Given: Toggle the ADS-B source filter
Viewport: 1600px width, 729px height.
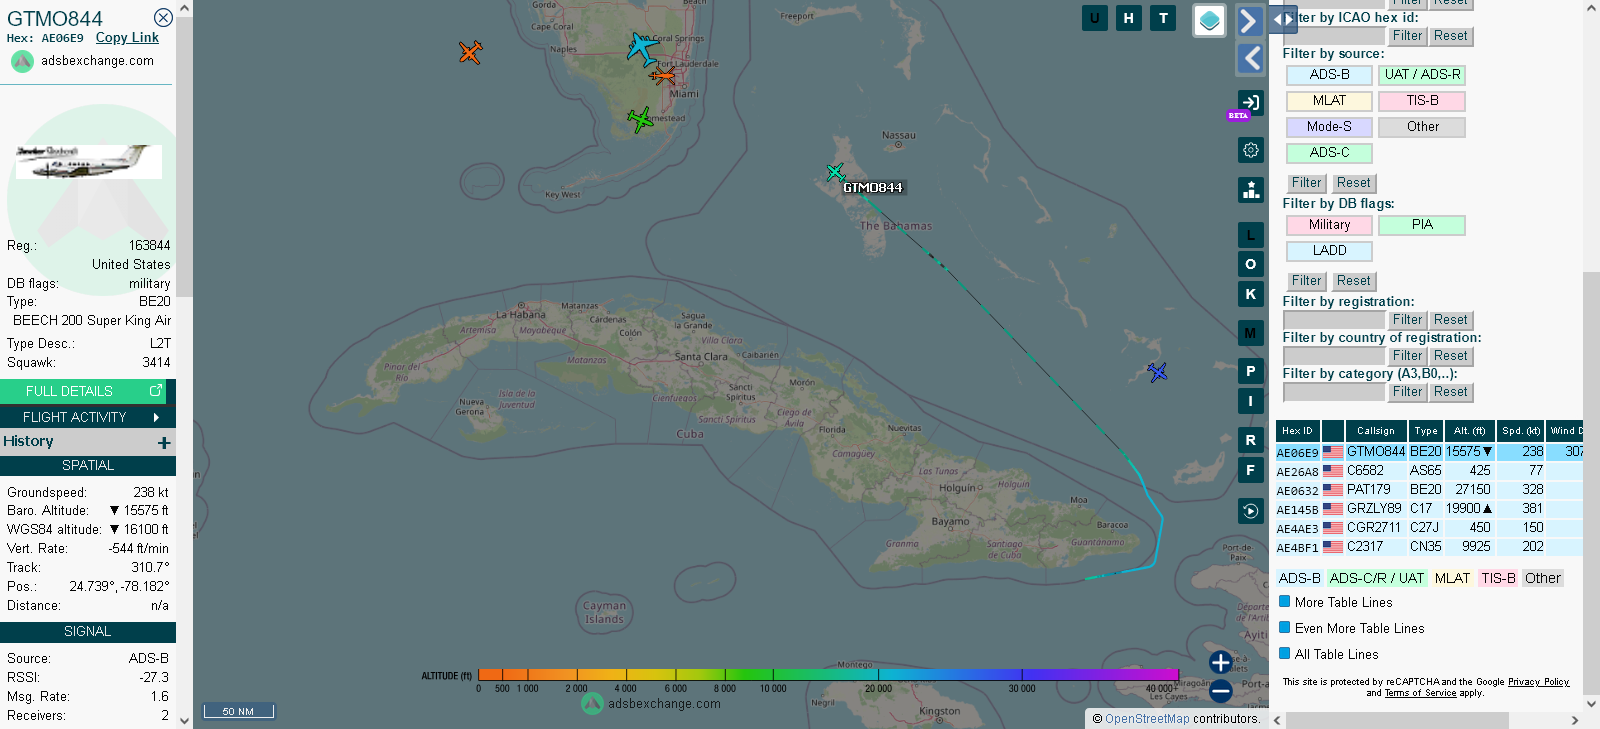Looking at the screenshot, I should pyautogui.click(x=1329, y=75).
